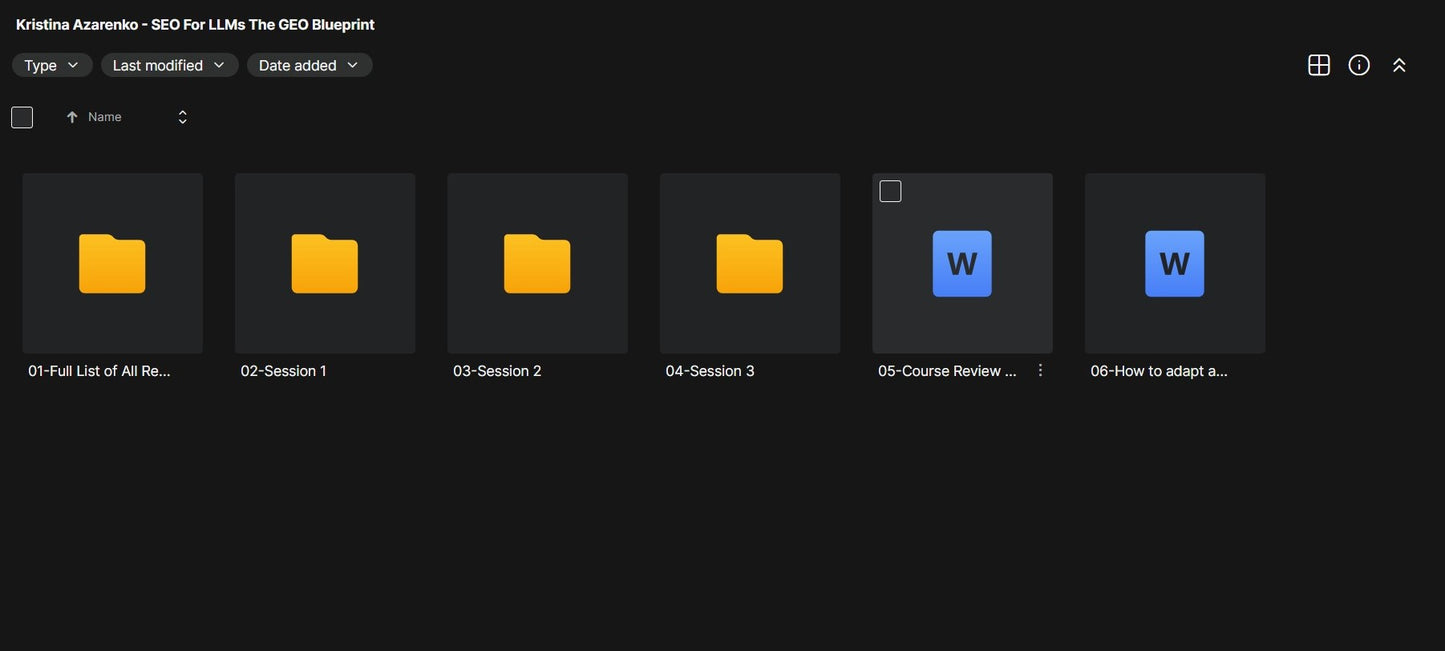Open the sort options chevron beside Name

pos(182,117)
